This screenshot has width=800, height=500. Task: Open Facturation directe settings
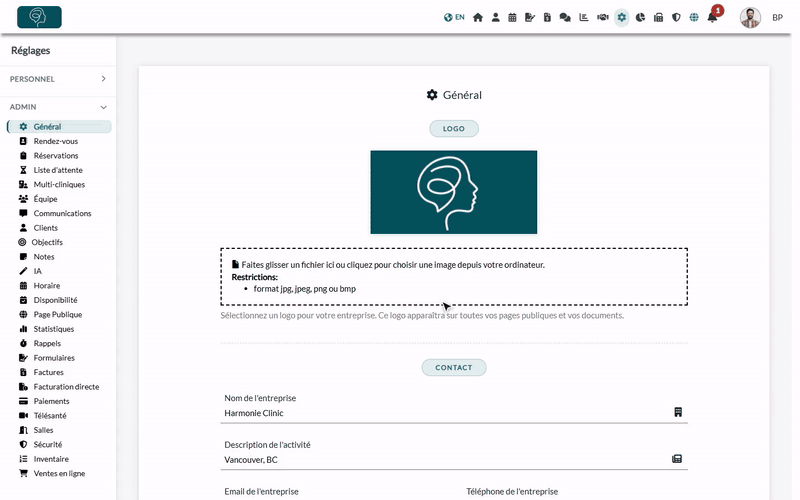click(66, 387)
